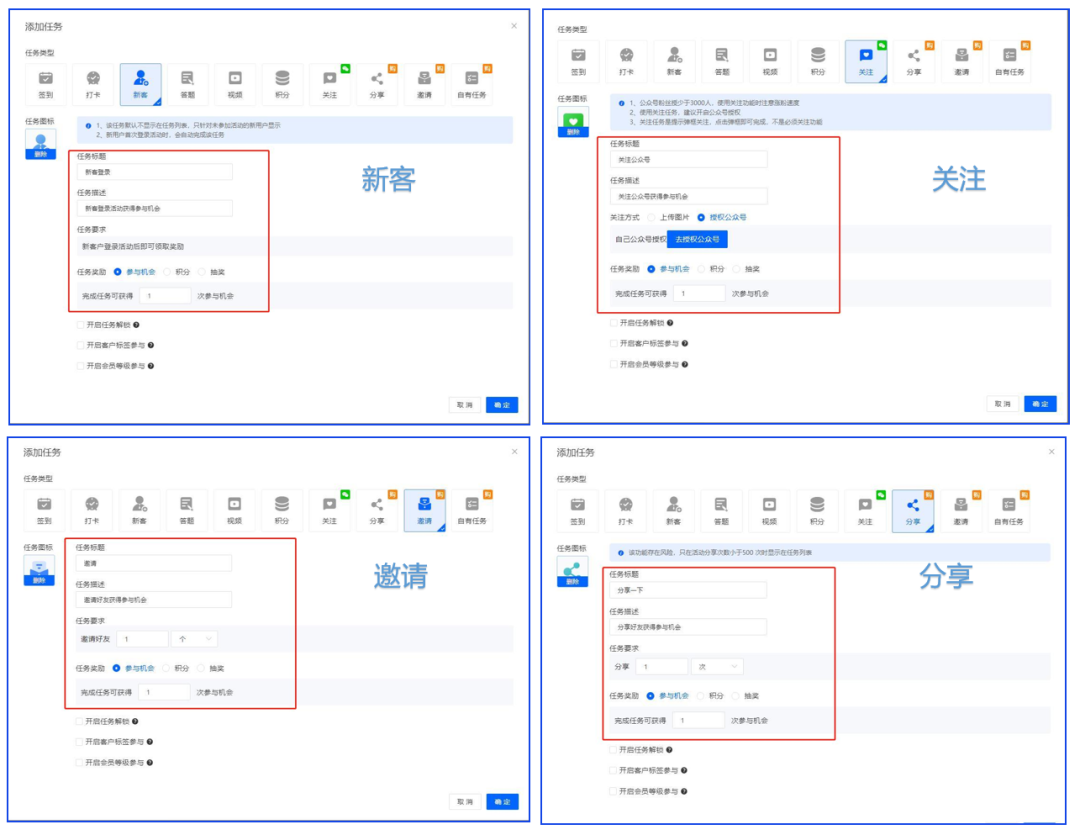This screenshot has height=835, width=1080.
Task: Select 签到 task type in 分享一下 dialog
Action: point(577,511)
